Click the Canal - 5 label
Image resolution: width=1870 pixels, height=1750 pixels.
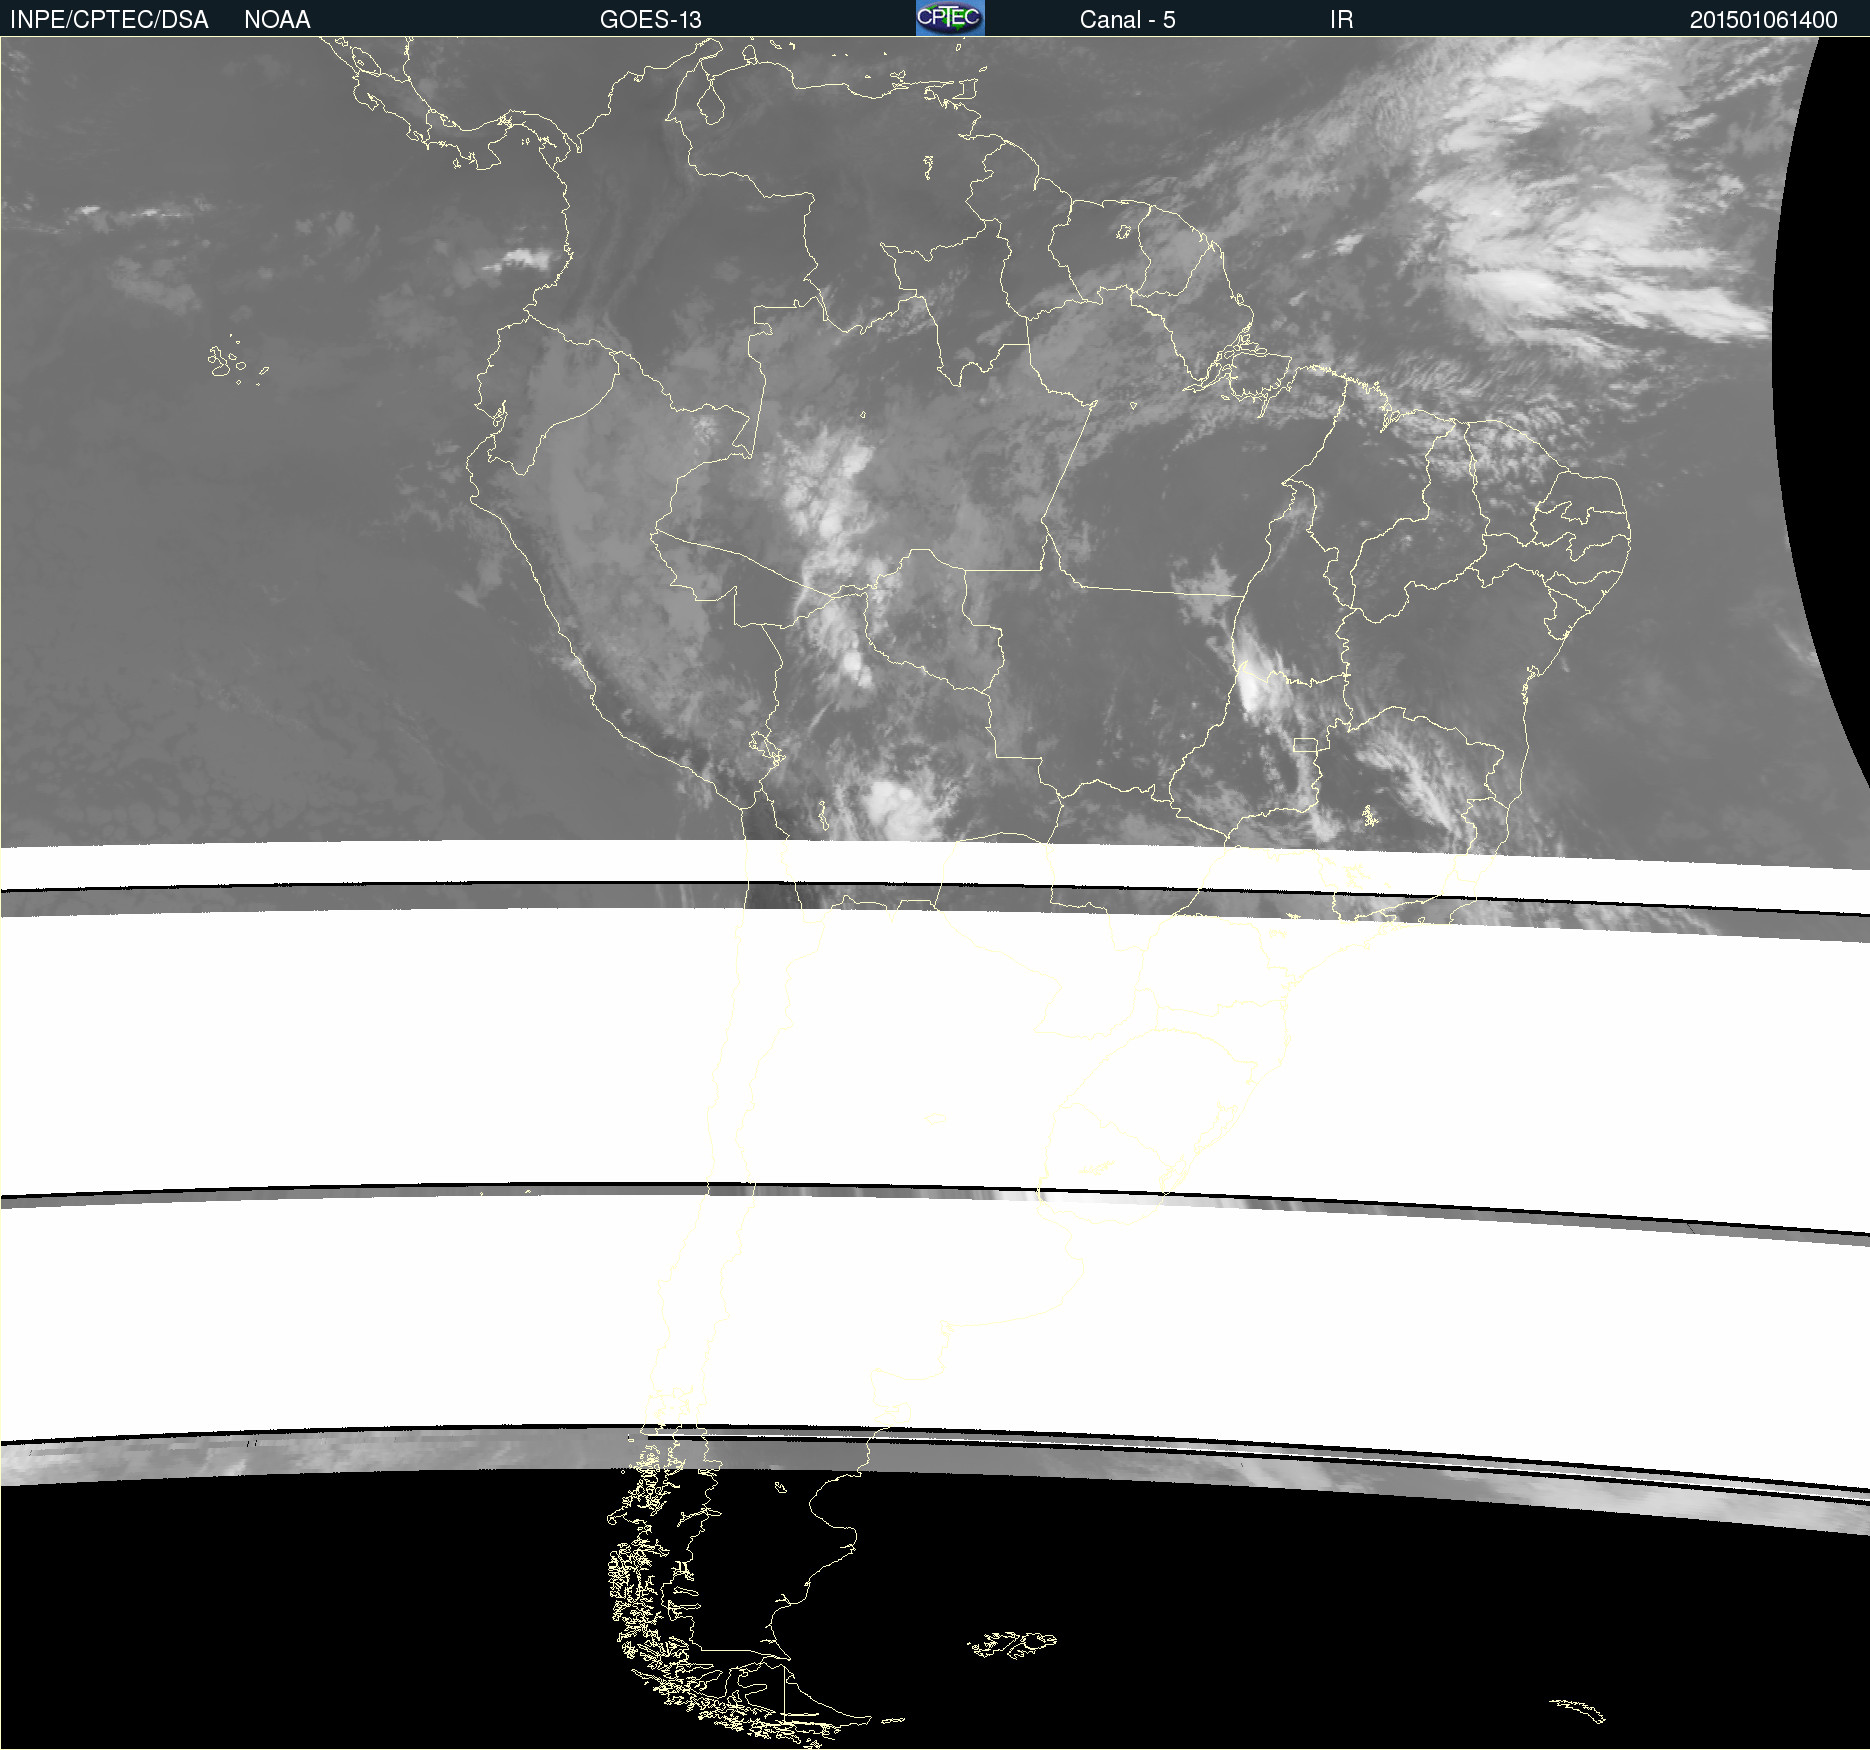[1127, 20]
